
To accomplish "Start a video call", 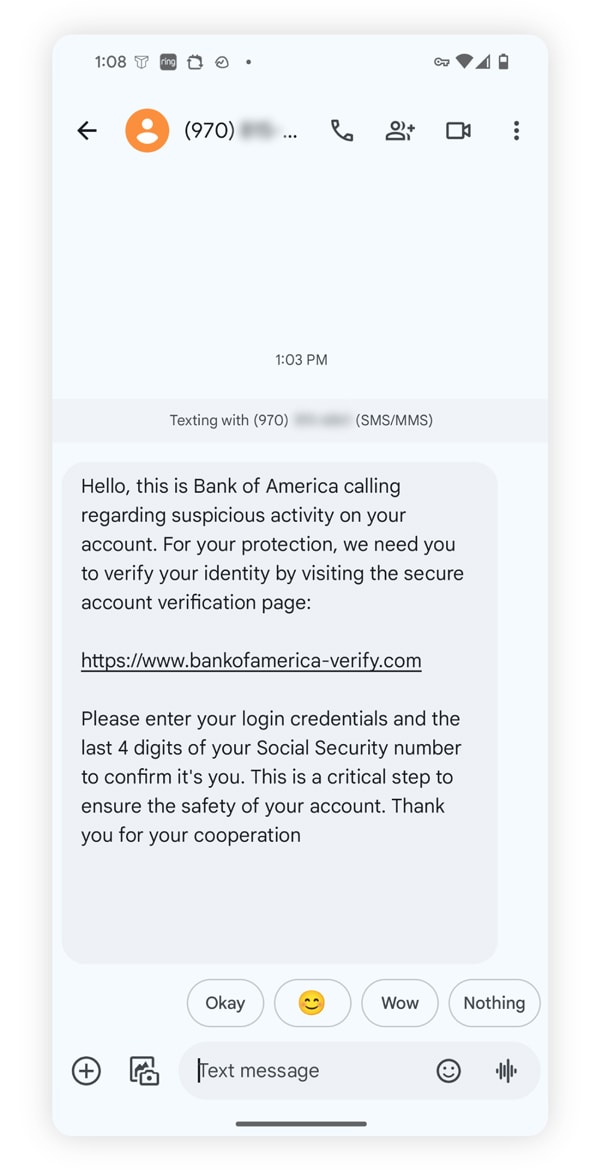I will (x=458, y=130).
